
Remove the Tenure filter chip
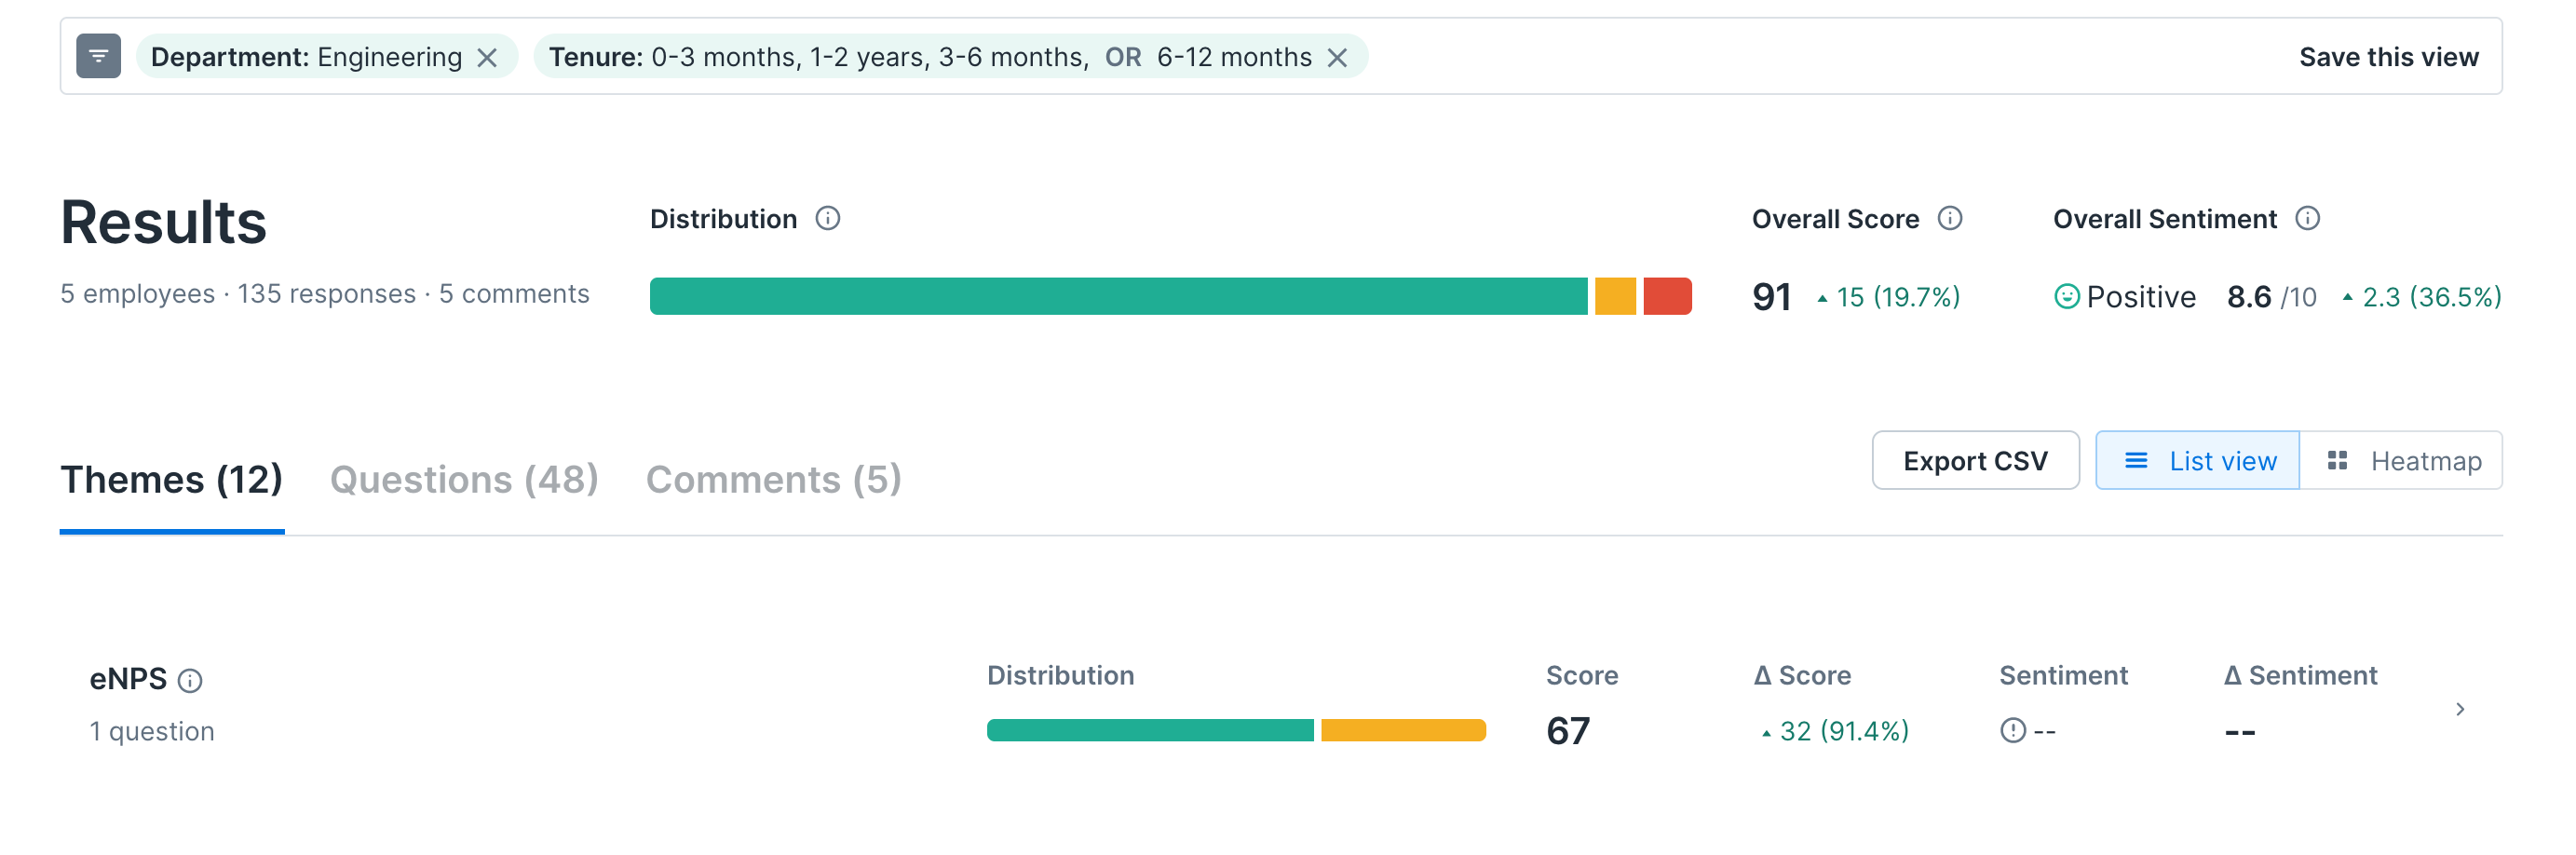[x=1337, y=58]
